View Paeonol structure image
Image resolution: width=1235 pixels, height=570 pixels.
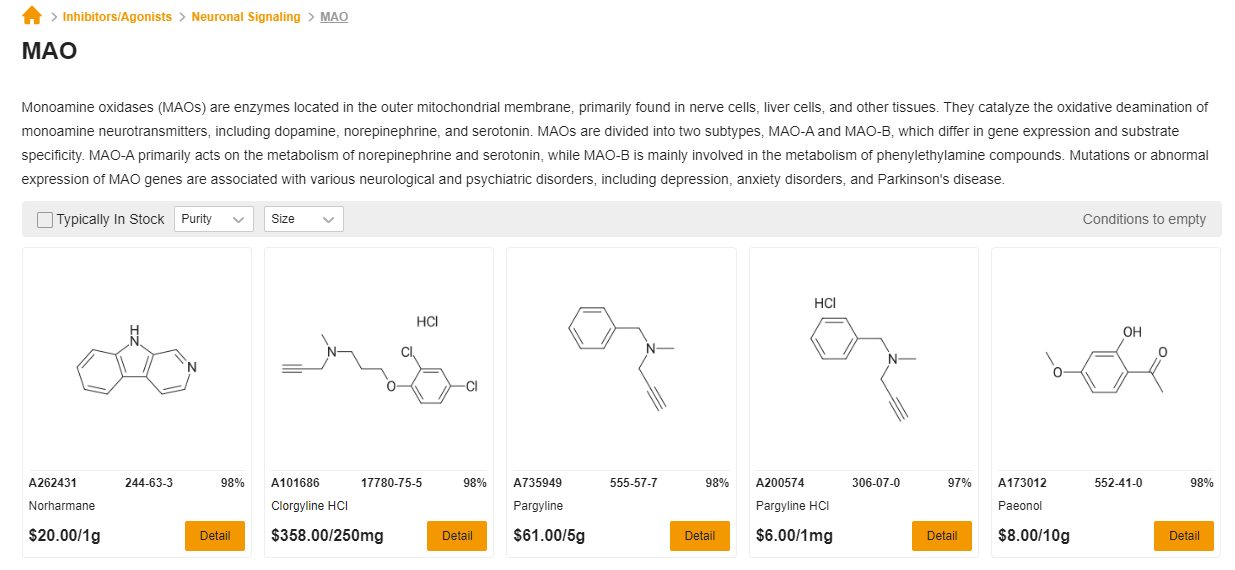click(x=1105, y=359)
